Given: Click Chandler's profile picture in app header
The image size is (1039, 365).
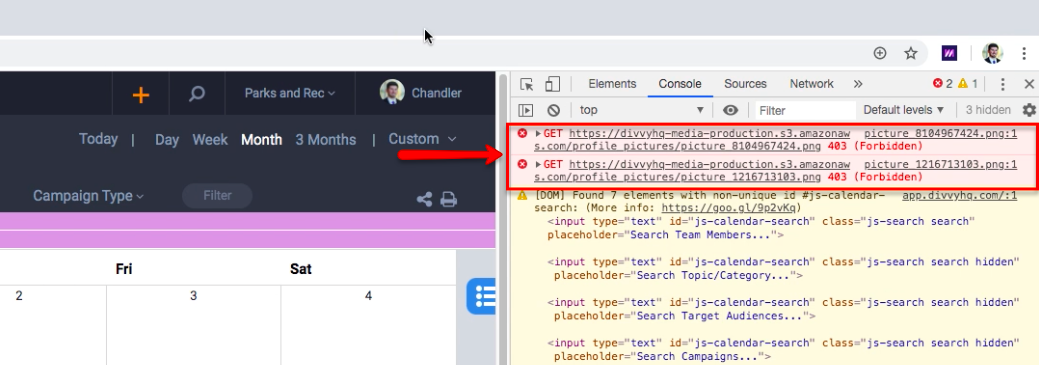Looking at the screenshot, I should pos(392,92).
